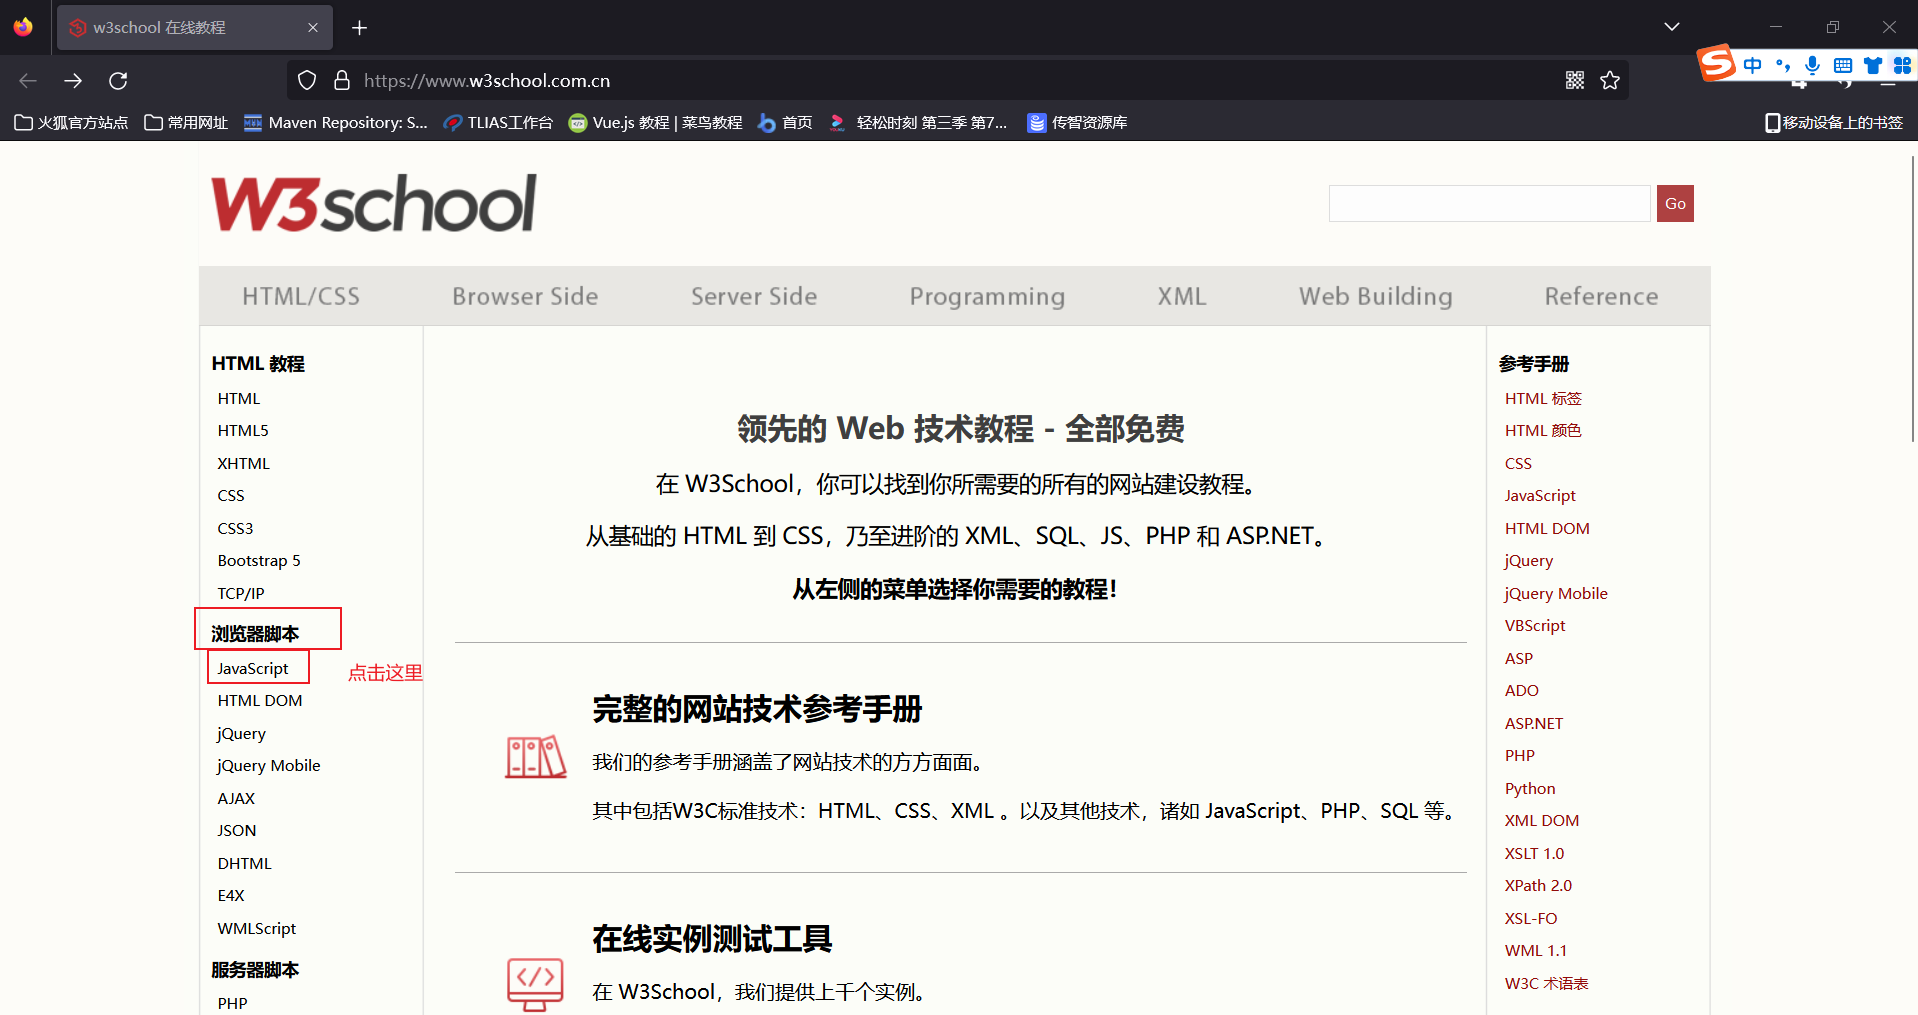Open 移动设备上的书签 folder
Screen dimensions: 1918x1015
pos(1834,123)
